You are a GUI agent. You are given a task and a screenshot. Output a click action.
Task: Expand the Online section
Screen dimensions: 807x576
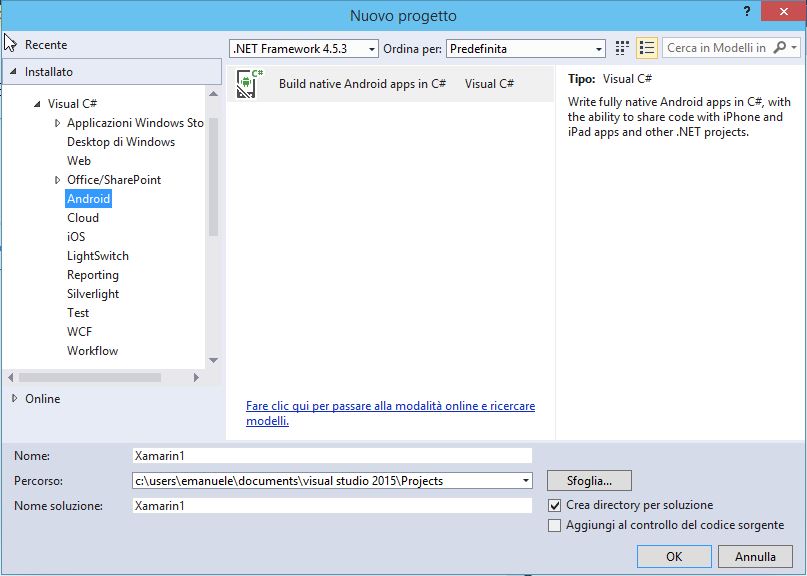tap(14, 398)
